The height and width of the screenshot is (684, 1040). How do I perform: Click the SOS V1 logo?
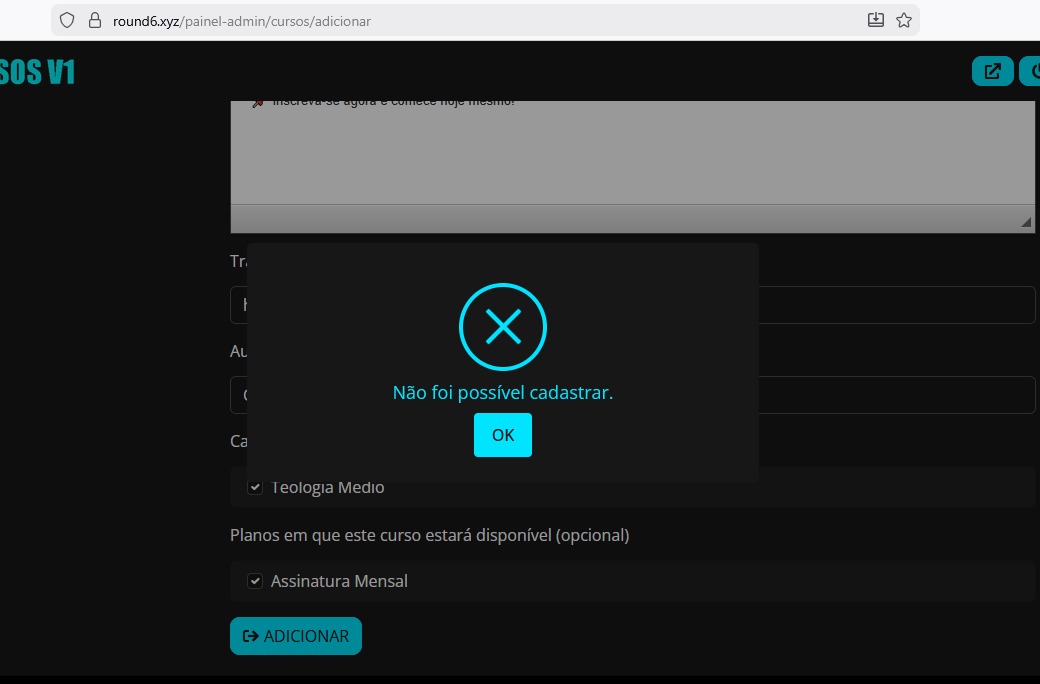click(x=37, y=72)
